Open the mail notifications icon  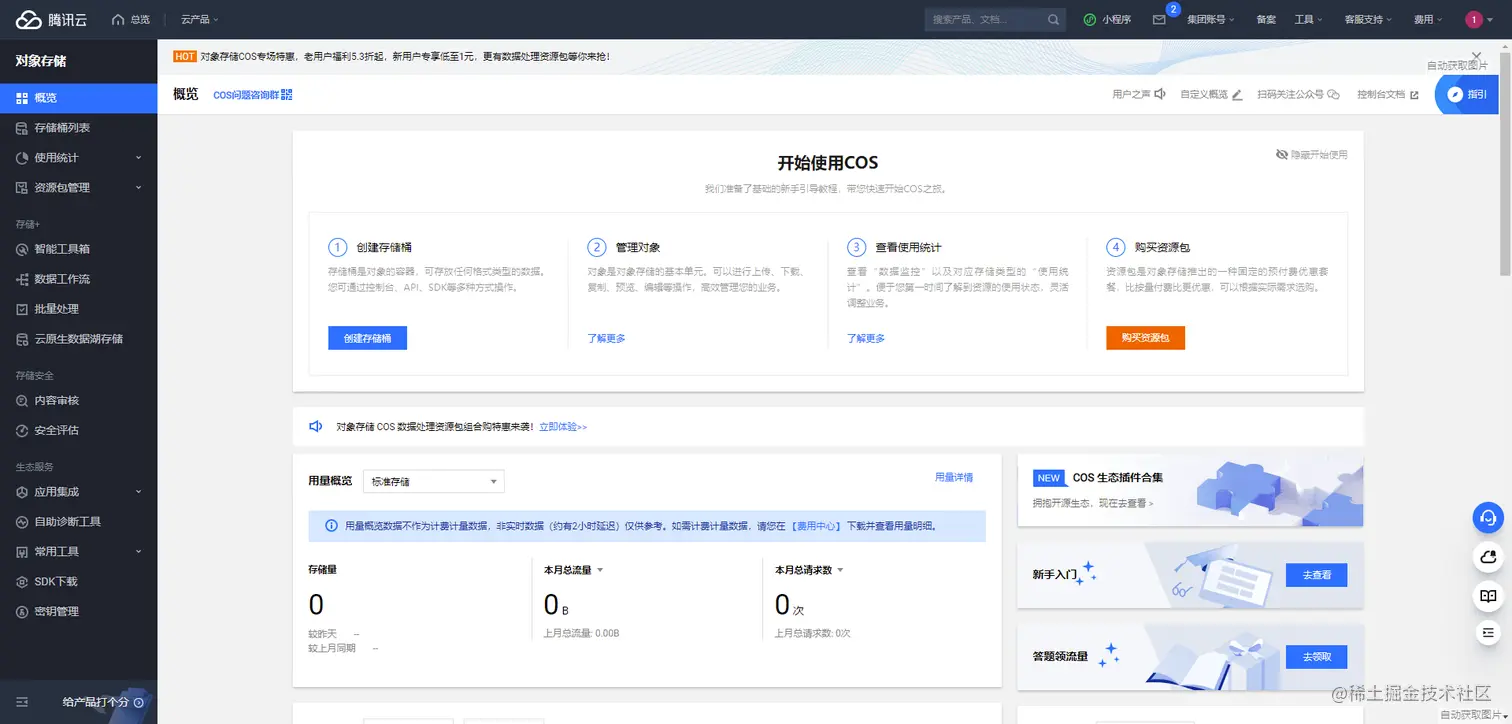pyautogui.click(x=1159, y=19)
